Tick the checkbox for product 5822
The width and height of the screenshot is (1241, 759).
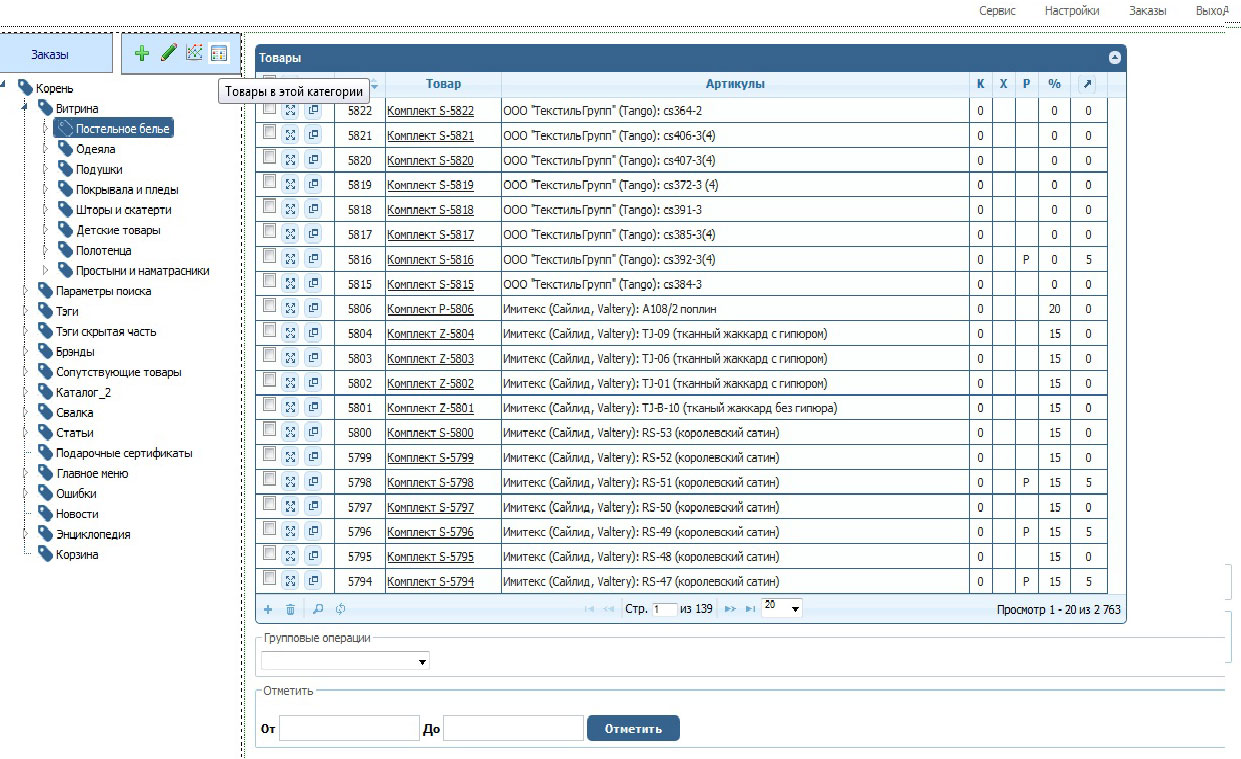[269, 107]
